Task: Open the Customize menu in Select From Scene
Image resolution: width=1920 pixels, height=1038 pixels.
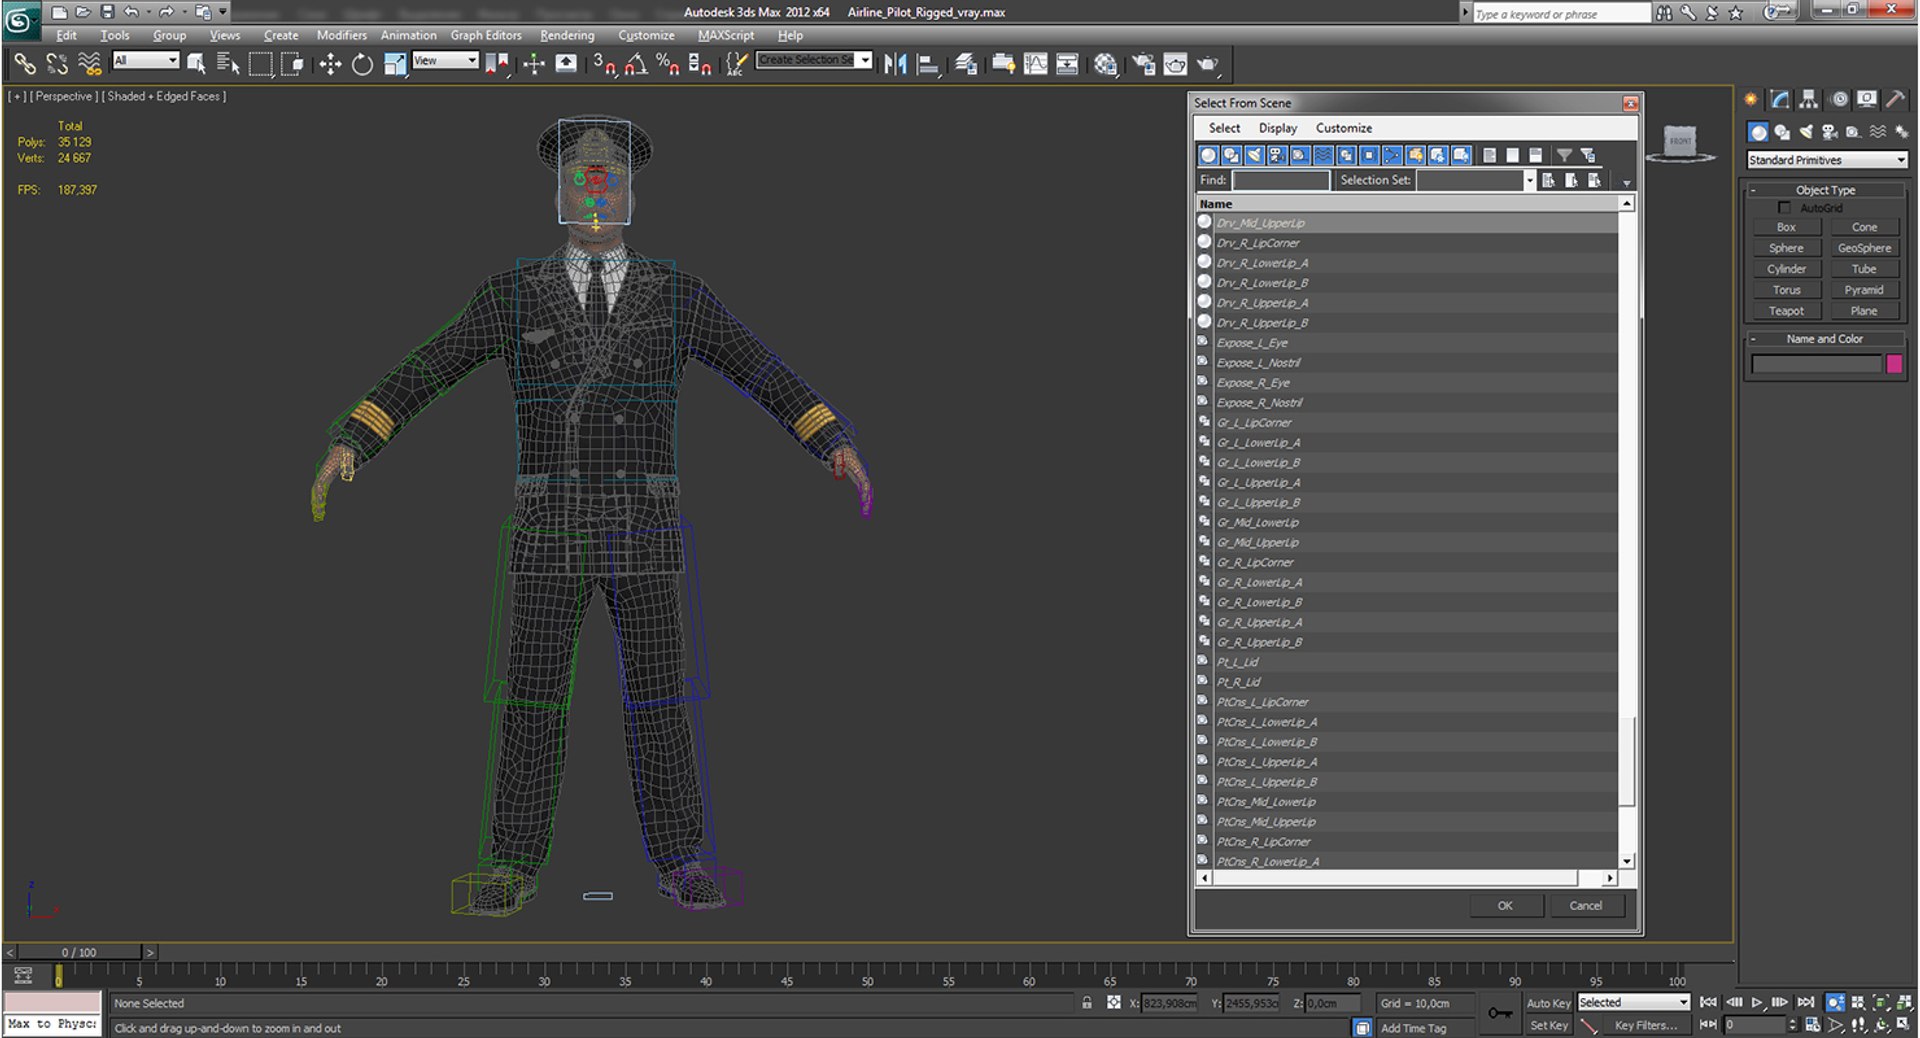Action: pos(1343,128)
